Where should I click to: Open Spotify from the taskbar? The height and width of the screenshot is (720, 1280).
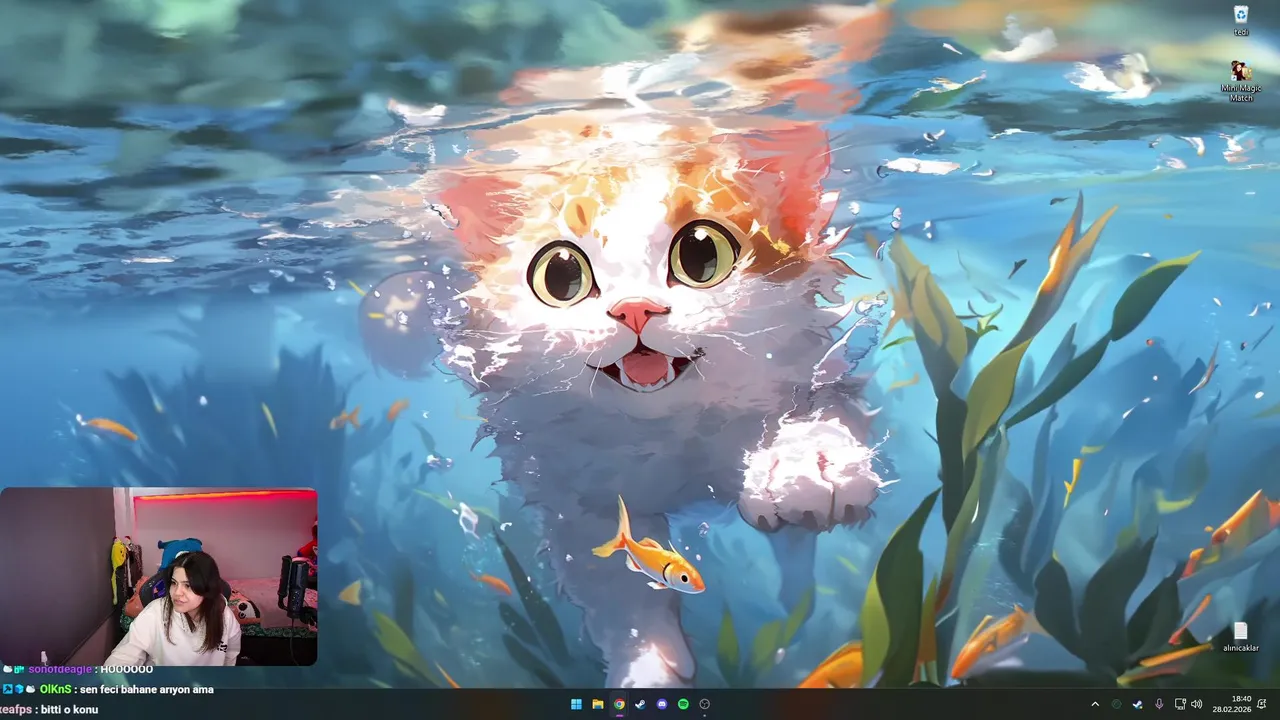tap(683, 704)
